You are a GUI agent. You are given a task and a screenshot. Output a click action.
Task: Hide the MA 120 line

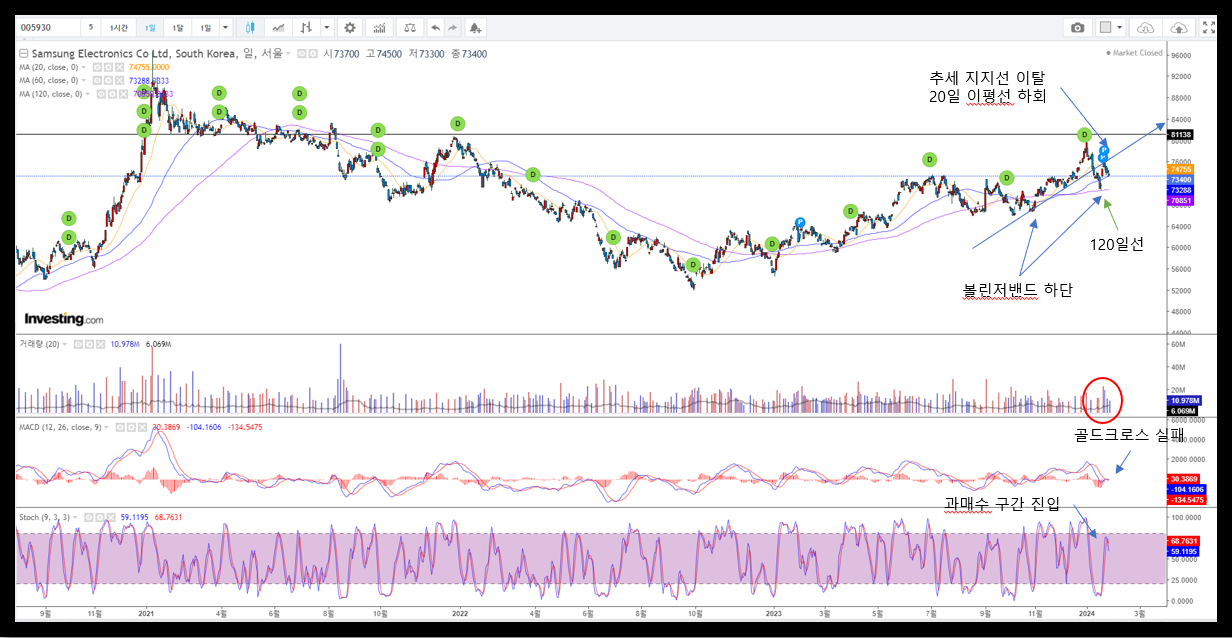[x=101, y=94]
